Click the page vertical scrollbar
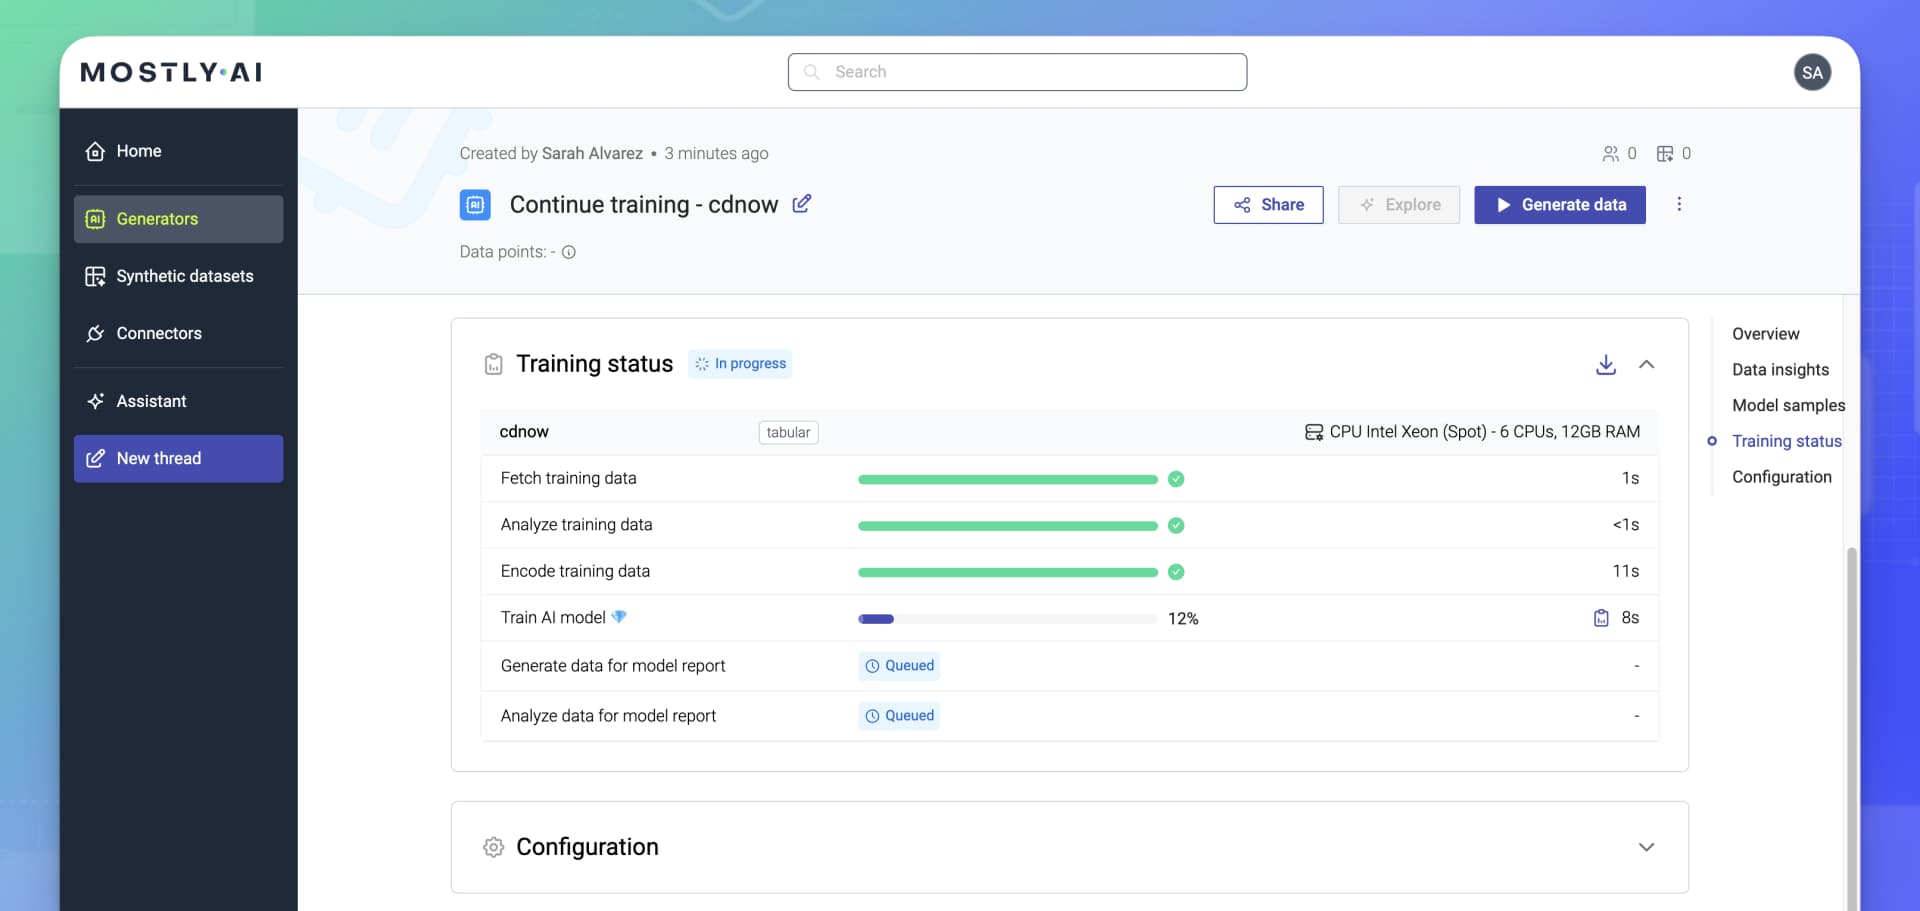 coord(1851,728)
